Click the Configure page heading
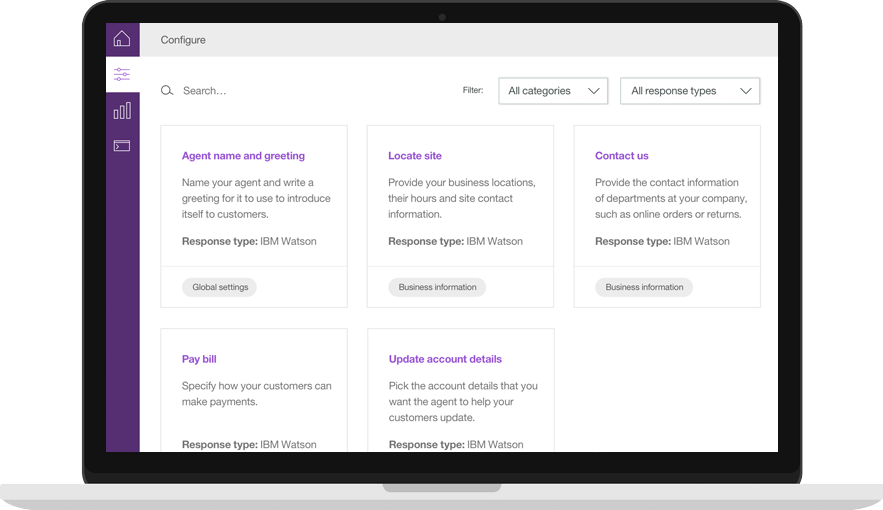The height and width of the screenshot is (510, 883). 183,40
